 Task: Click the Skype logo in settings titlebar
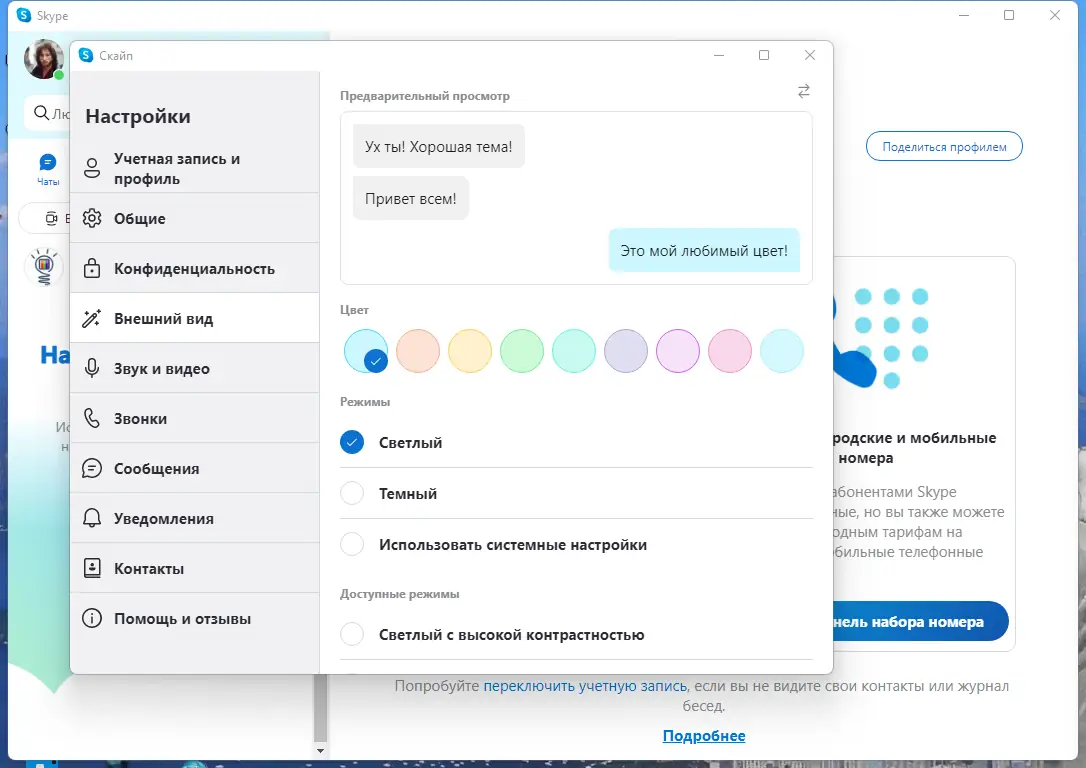point(88,56)
